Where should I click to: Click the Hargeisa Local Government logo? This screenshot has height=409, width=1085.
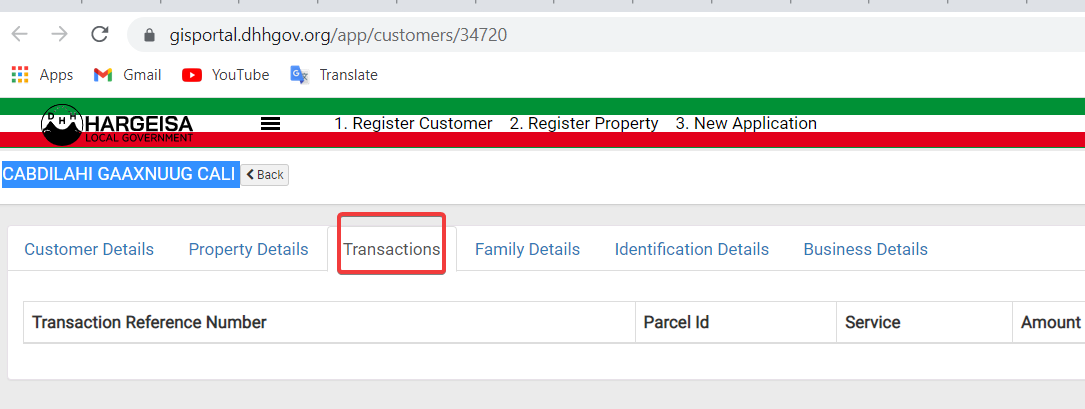117,125
